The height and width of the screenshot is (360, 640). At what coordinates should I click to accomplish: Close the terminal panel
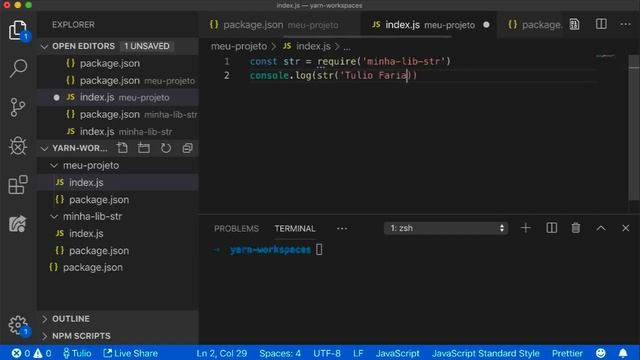(625, 228)
